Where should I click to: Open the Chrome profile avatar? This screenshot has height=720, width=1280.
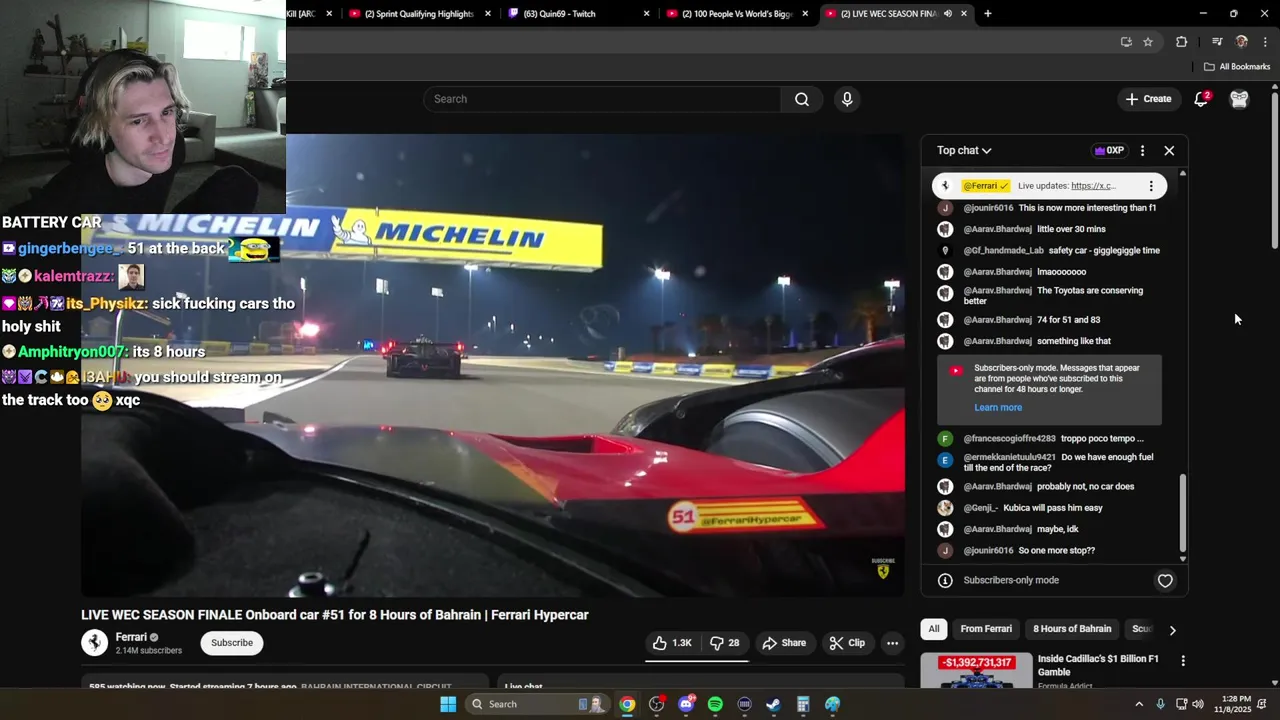(x=1241, y=42)
